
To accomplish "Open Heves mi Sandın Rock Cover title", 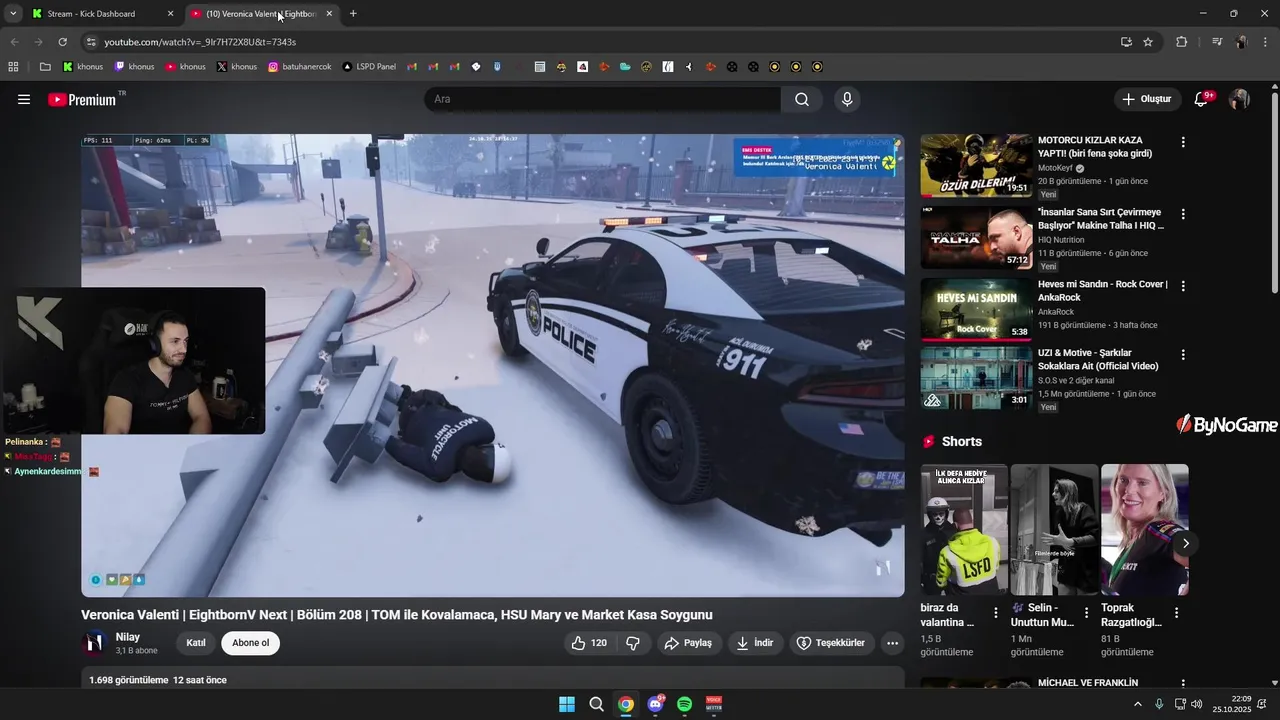I will pos(1102,291).
